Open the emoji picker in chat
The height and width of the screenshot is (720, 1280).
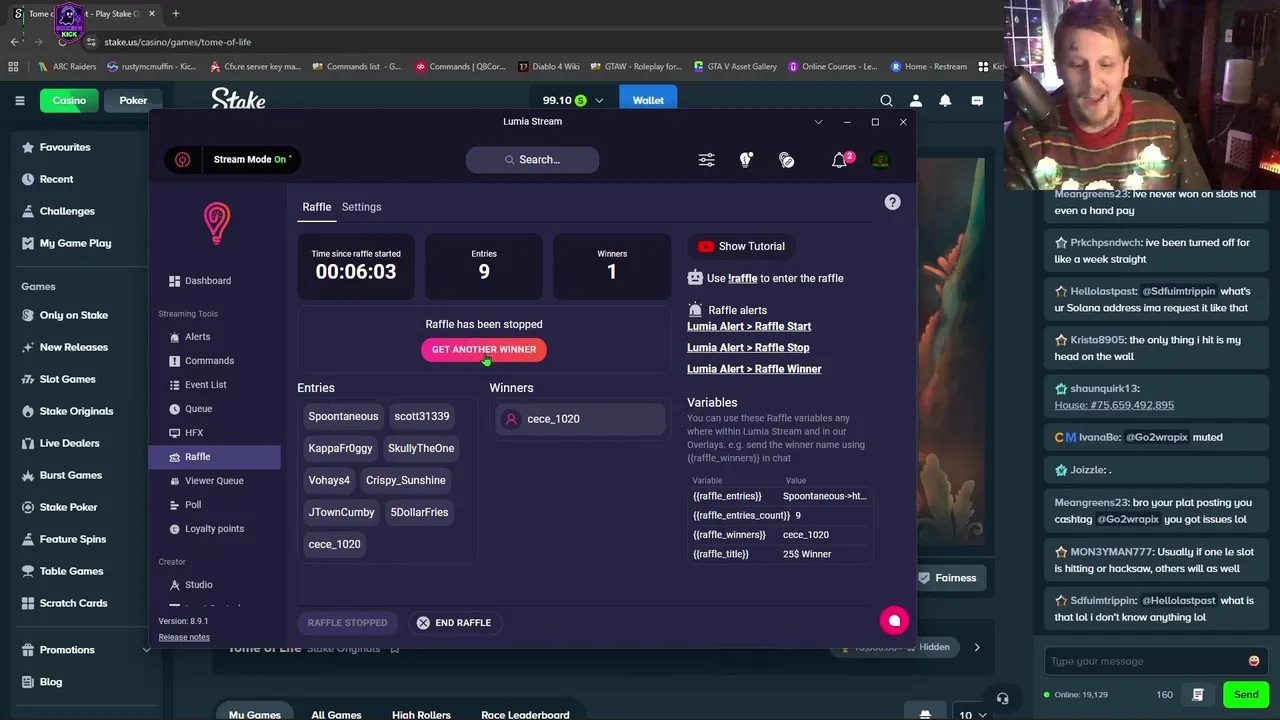click(1254, 661)
